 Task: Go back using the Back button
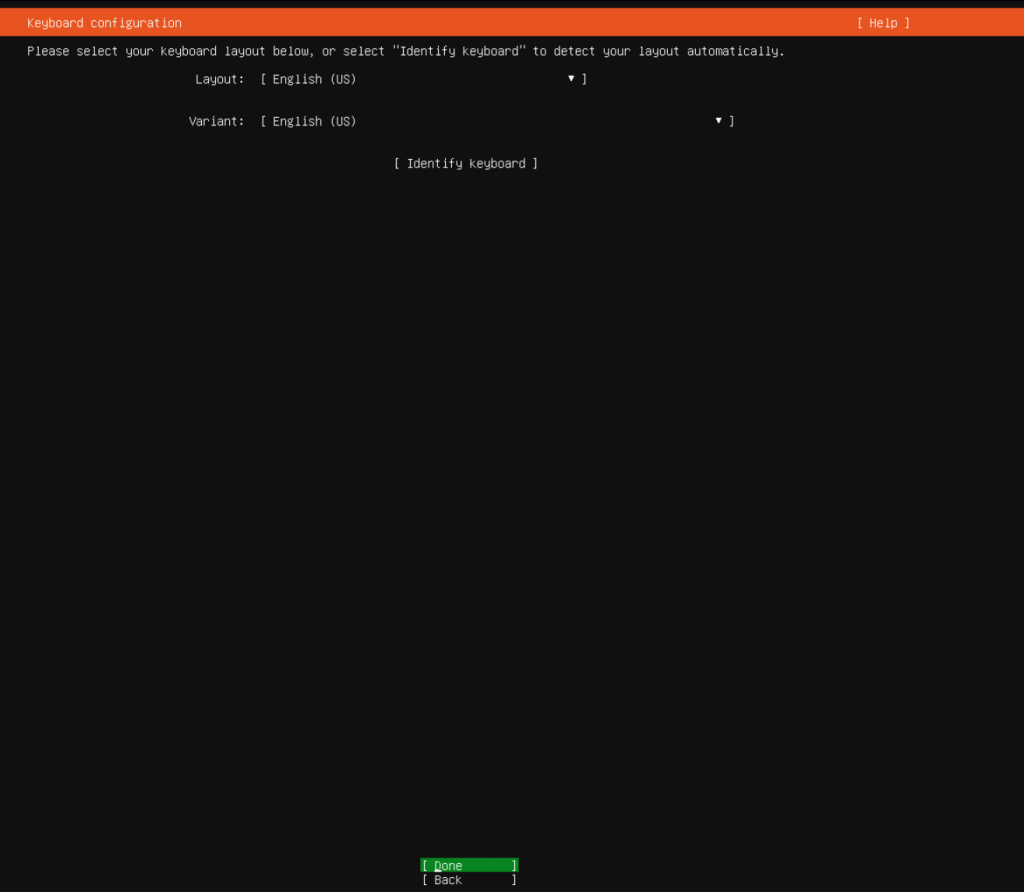point(469,880)
